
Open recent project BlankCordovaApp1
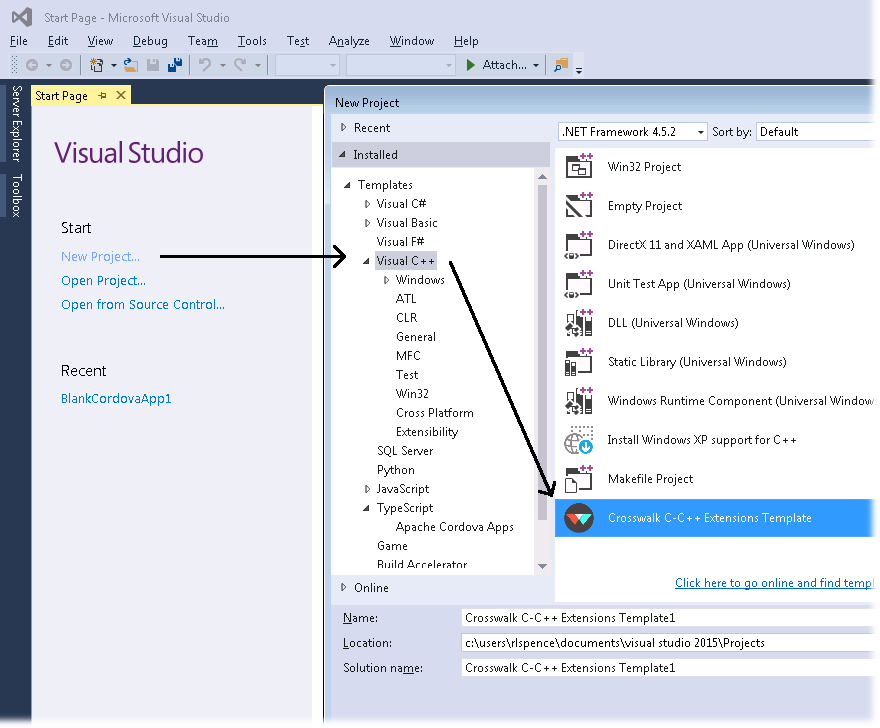click(x=116, y=399)
